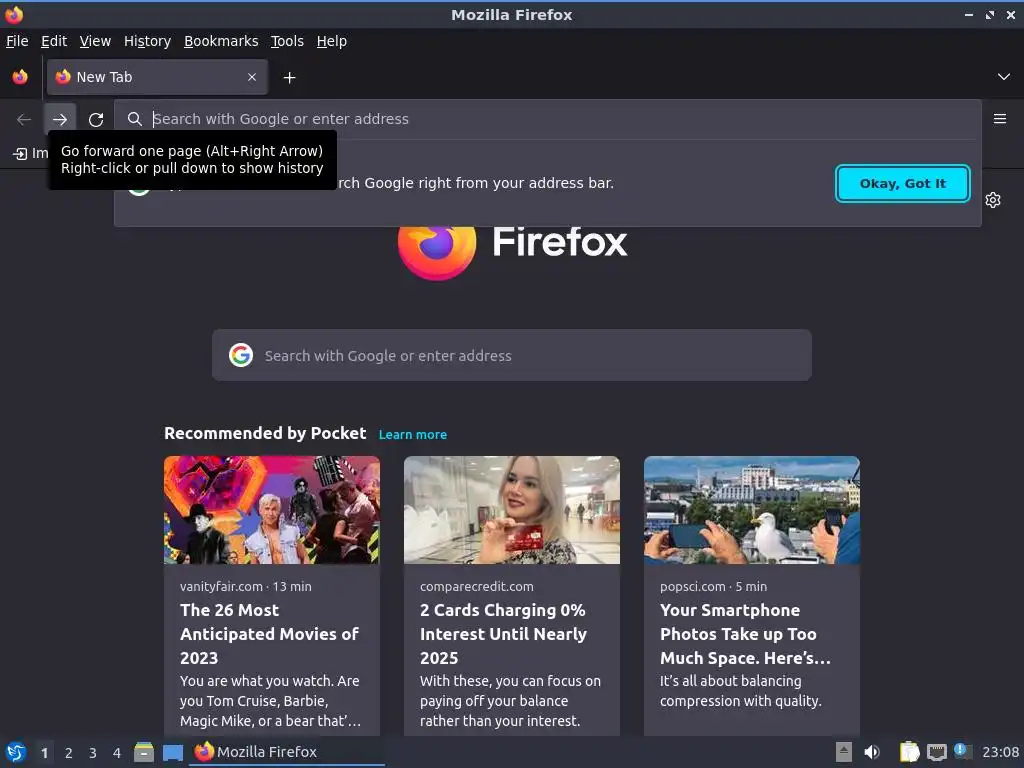Open the File menu
Screen dimensions: 1024x768
coord(17,41)
